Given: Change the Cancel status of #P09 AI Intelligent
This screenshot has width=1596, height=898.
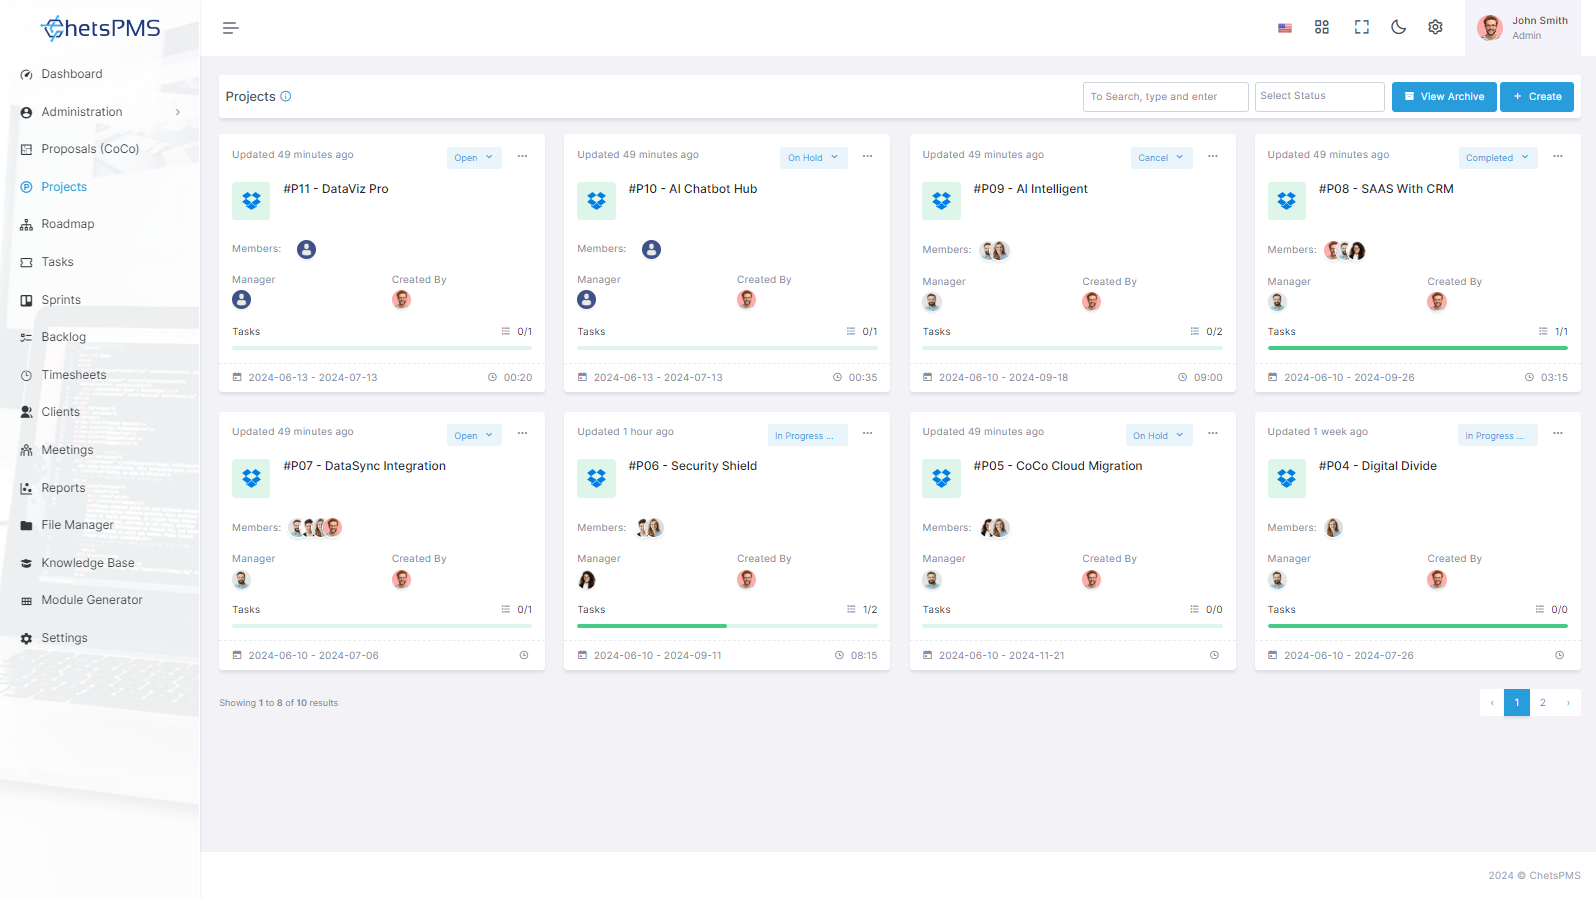Looking at the screenshot, I should [1161, 158].
